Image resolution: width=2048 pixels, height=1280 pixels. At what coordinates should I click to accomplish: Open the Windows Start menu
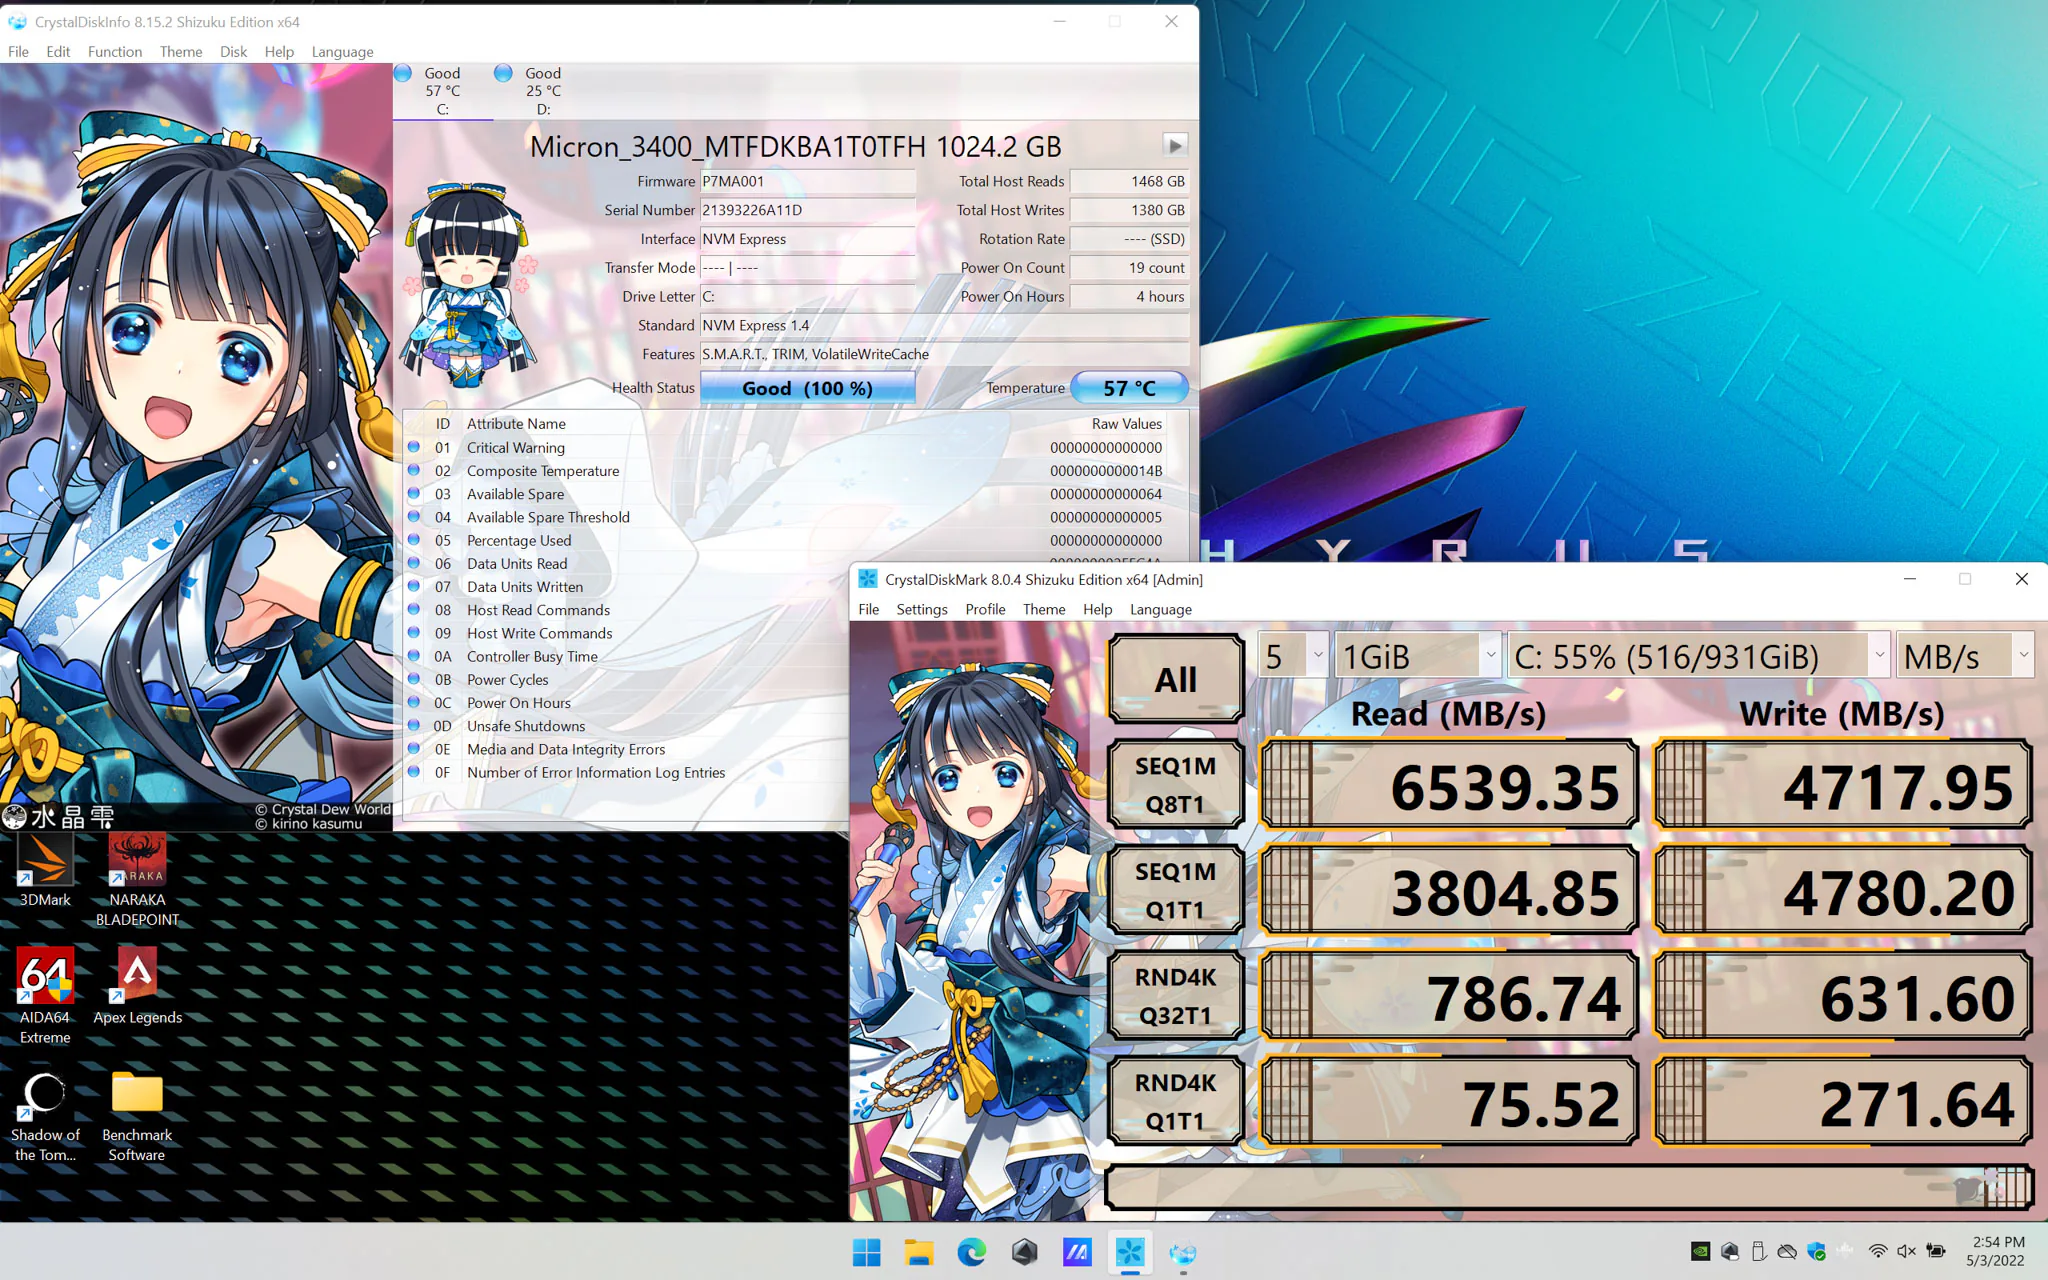[x=866, y=1252]
